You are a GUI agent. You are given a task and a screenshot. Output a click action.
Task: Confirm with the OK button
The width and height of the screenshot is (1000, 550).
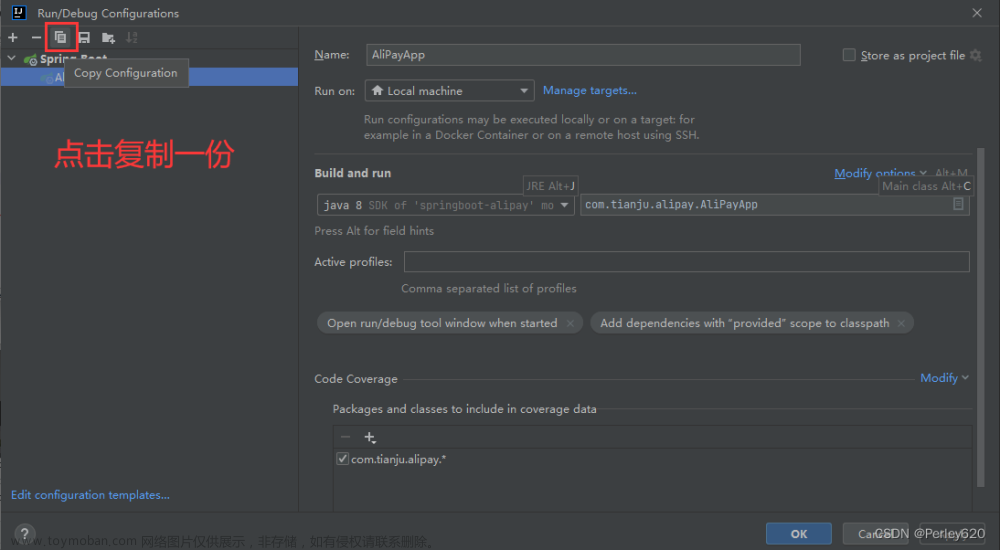point(798,534)
